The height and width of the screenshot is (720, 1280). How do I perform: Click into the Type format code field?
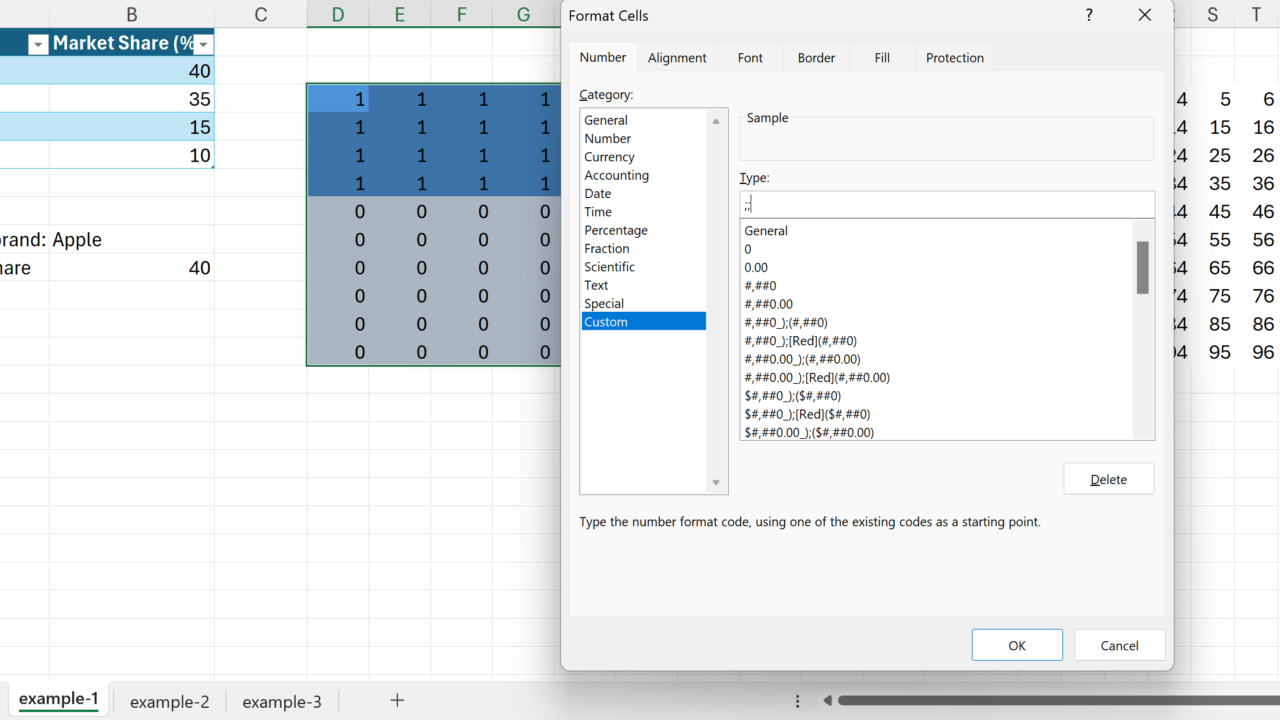(x=945, y=205)
